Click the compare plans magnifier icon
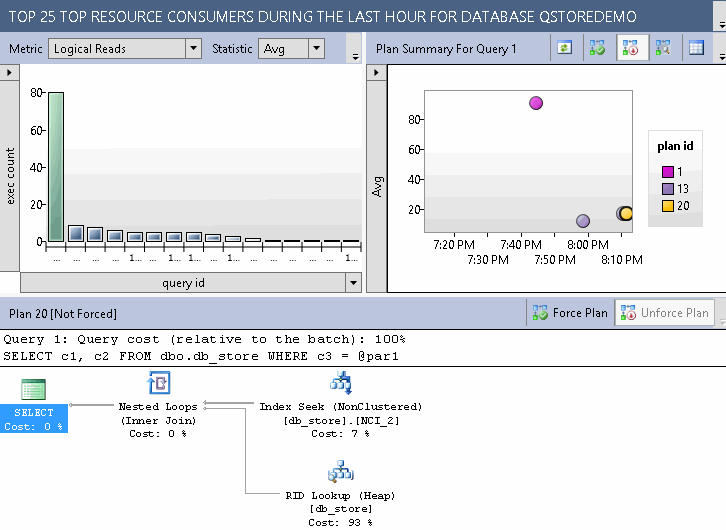The width and height of the screenshot is (726, 530). 663,48
